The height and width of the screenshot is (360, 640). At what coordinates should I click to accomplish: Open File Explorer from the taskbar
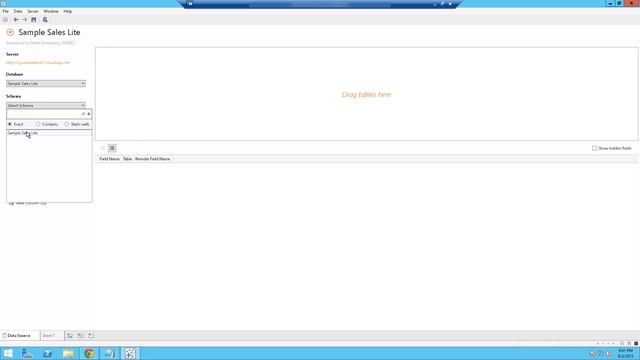(x=68, y=353)
